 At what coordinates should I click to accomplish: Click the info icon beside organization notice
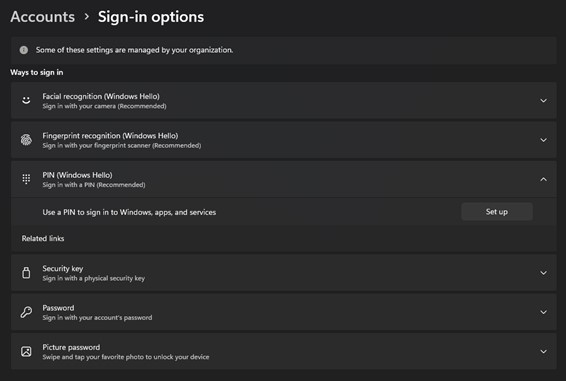click(x=24, y=50)
